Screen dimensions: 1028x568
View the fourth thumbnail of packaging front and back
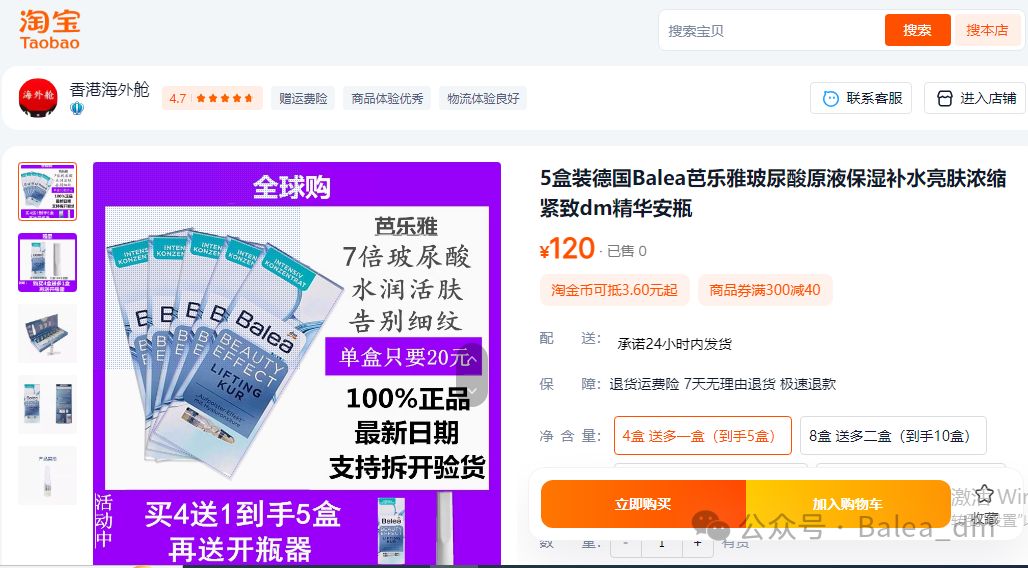[47, 404]
